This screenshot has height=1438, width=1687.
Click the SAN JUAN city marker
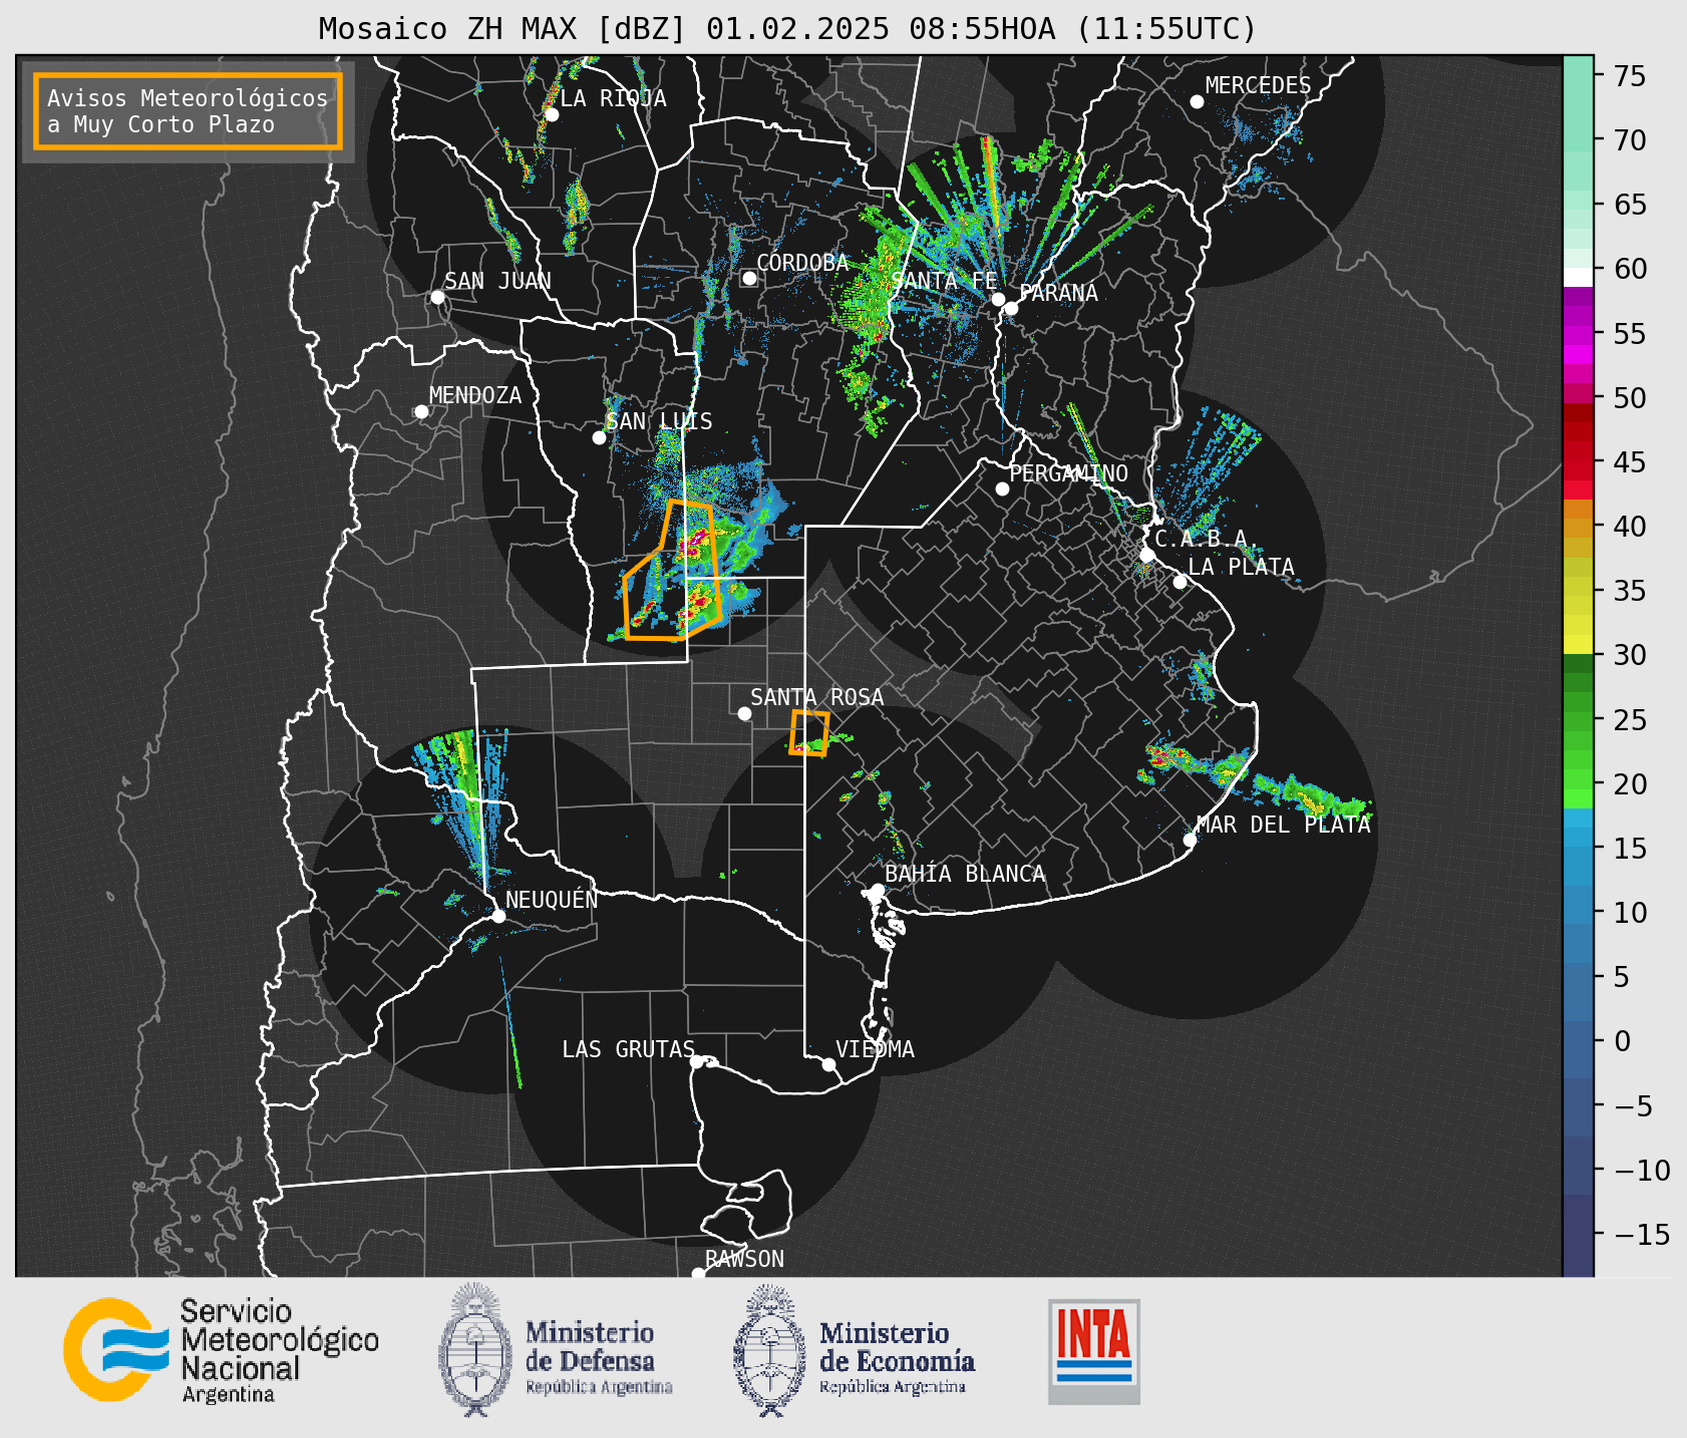pos(437,297)
